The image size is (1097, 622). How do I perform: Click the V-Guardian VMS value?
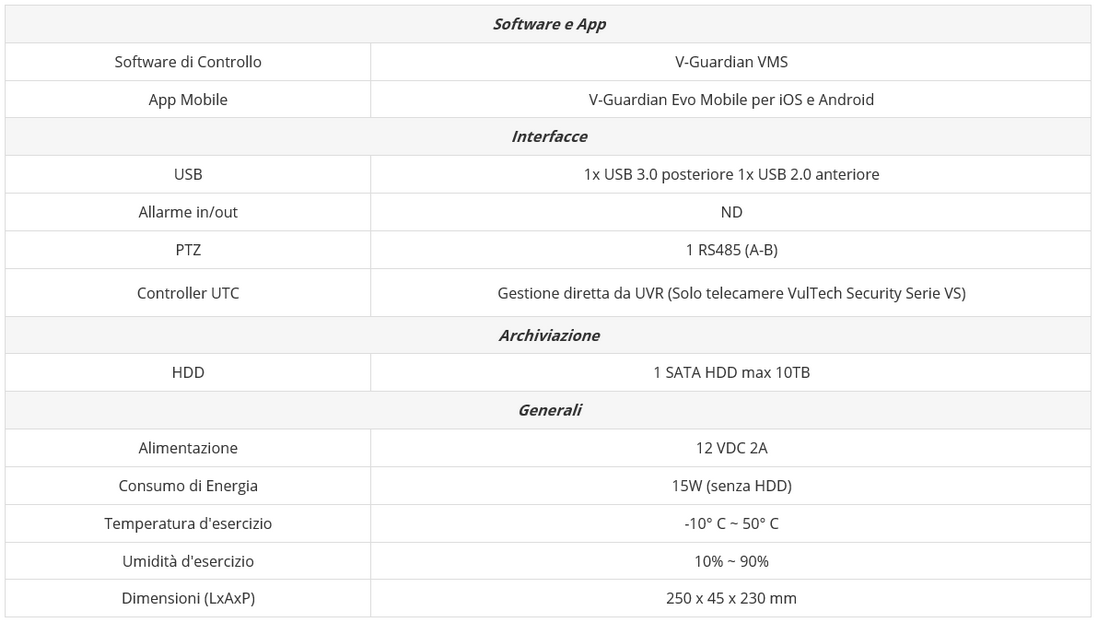click(x=731, y=62)
